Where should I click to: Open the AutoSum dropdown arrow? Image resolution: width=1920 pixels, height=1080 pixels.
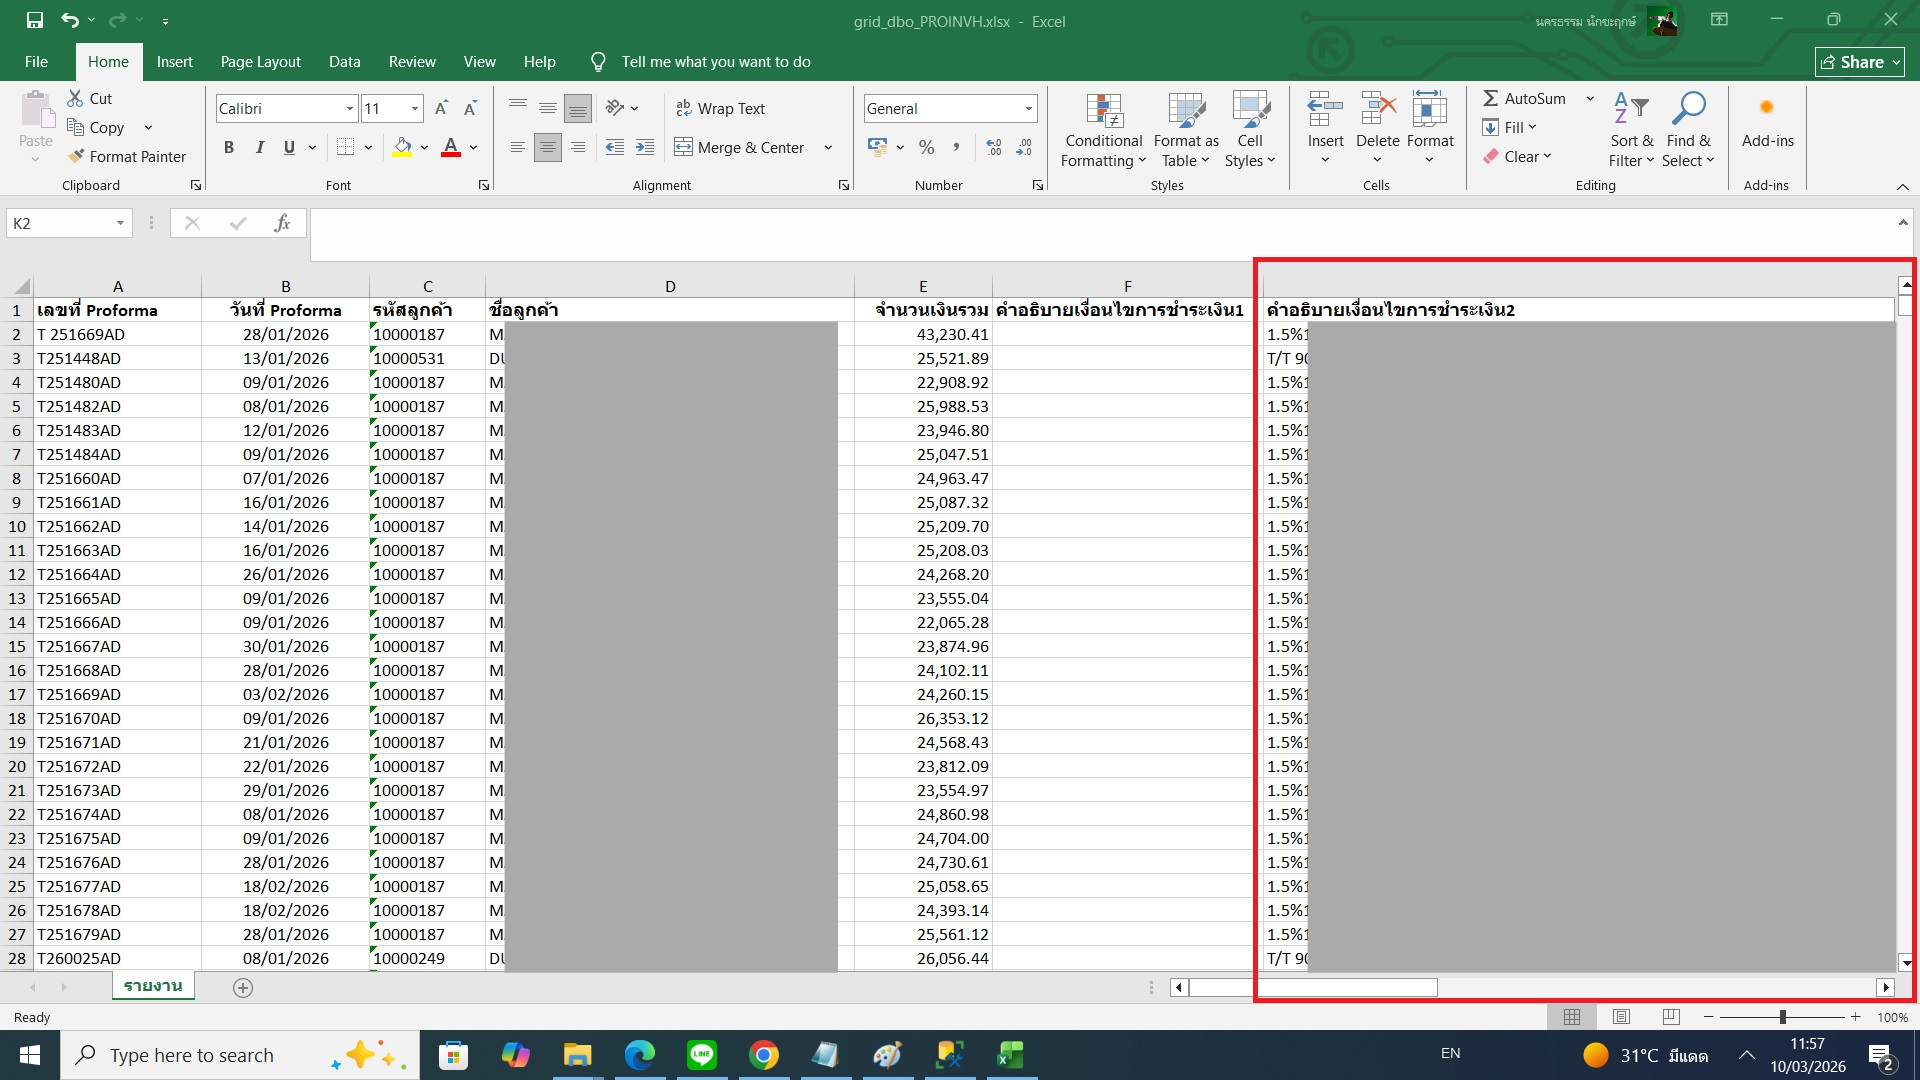tap(1590, 98)
